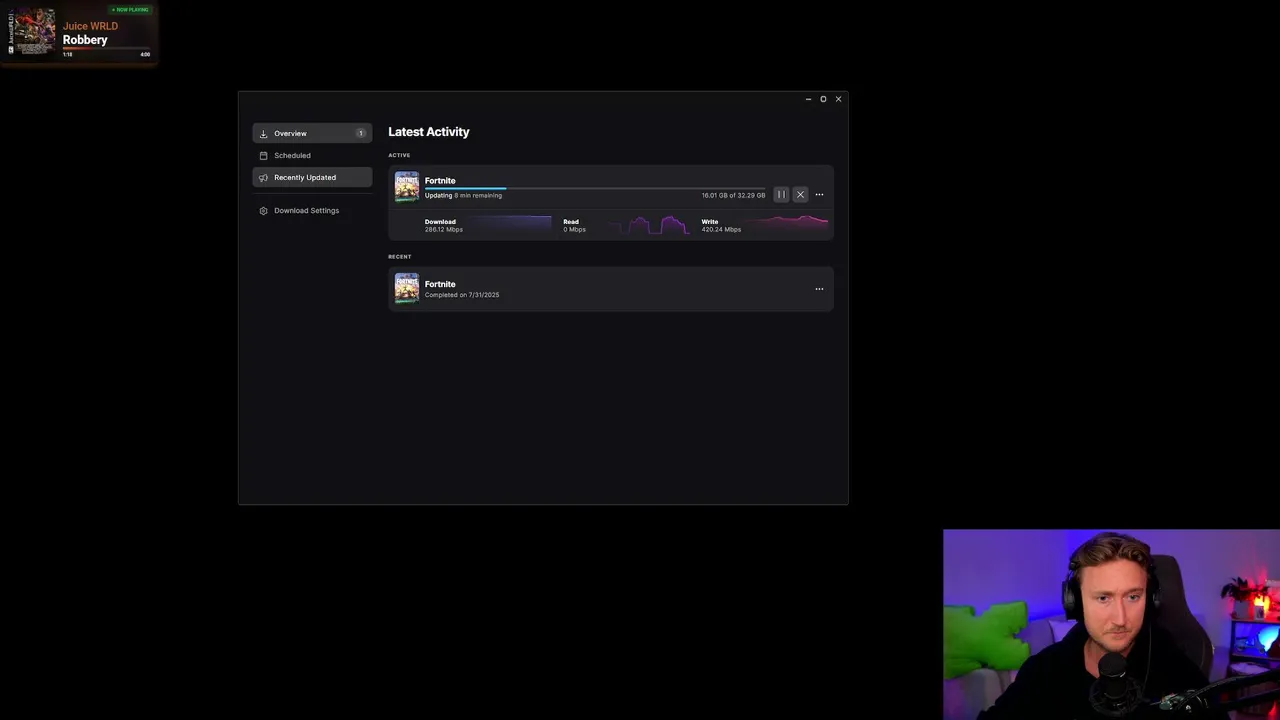Pause the Fortnite update download
Image resolution: width=1280 pixels, height=720 pixels.
pos(781,195)
